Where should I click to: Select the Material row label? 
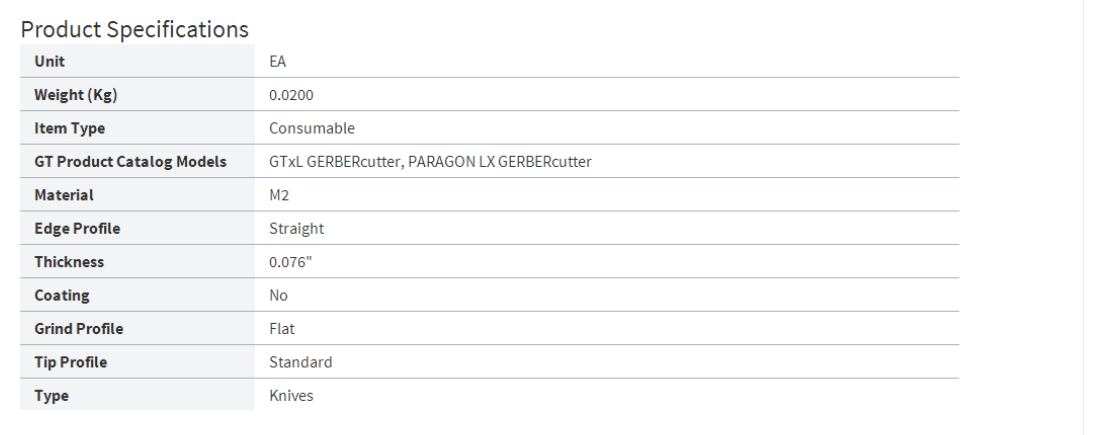coord(64,195)
